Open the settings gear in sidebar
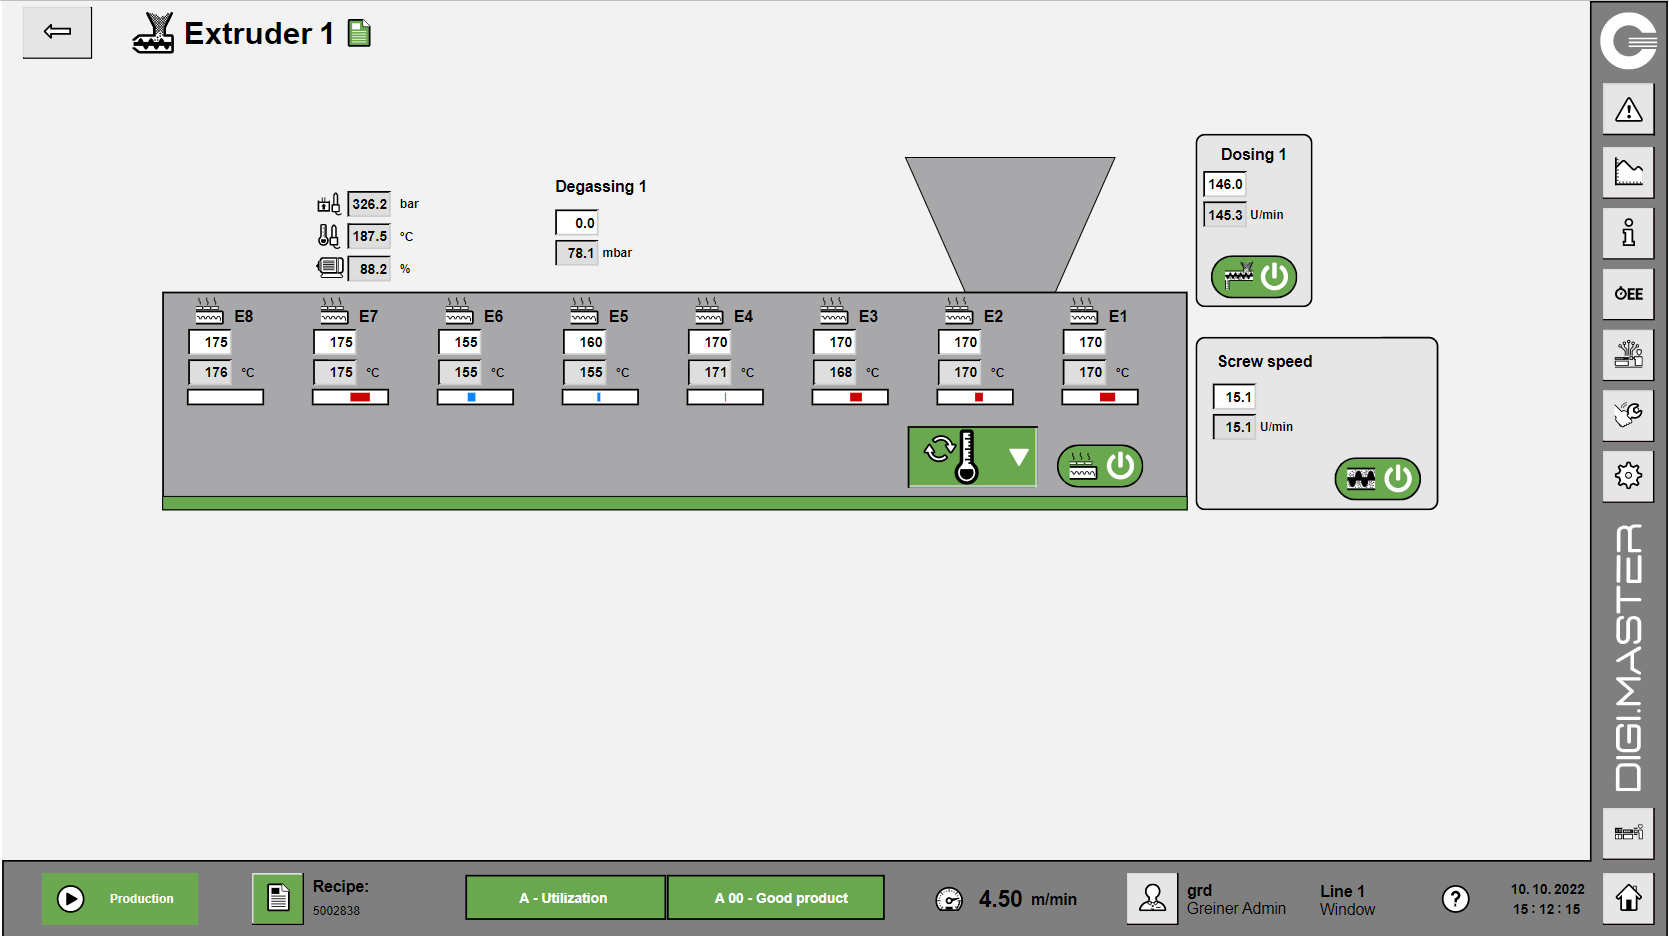 tap(1628, 476)
